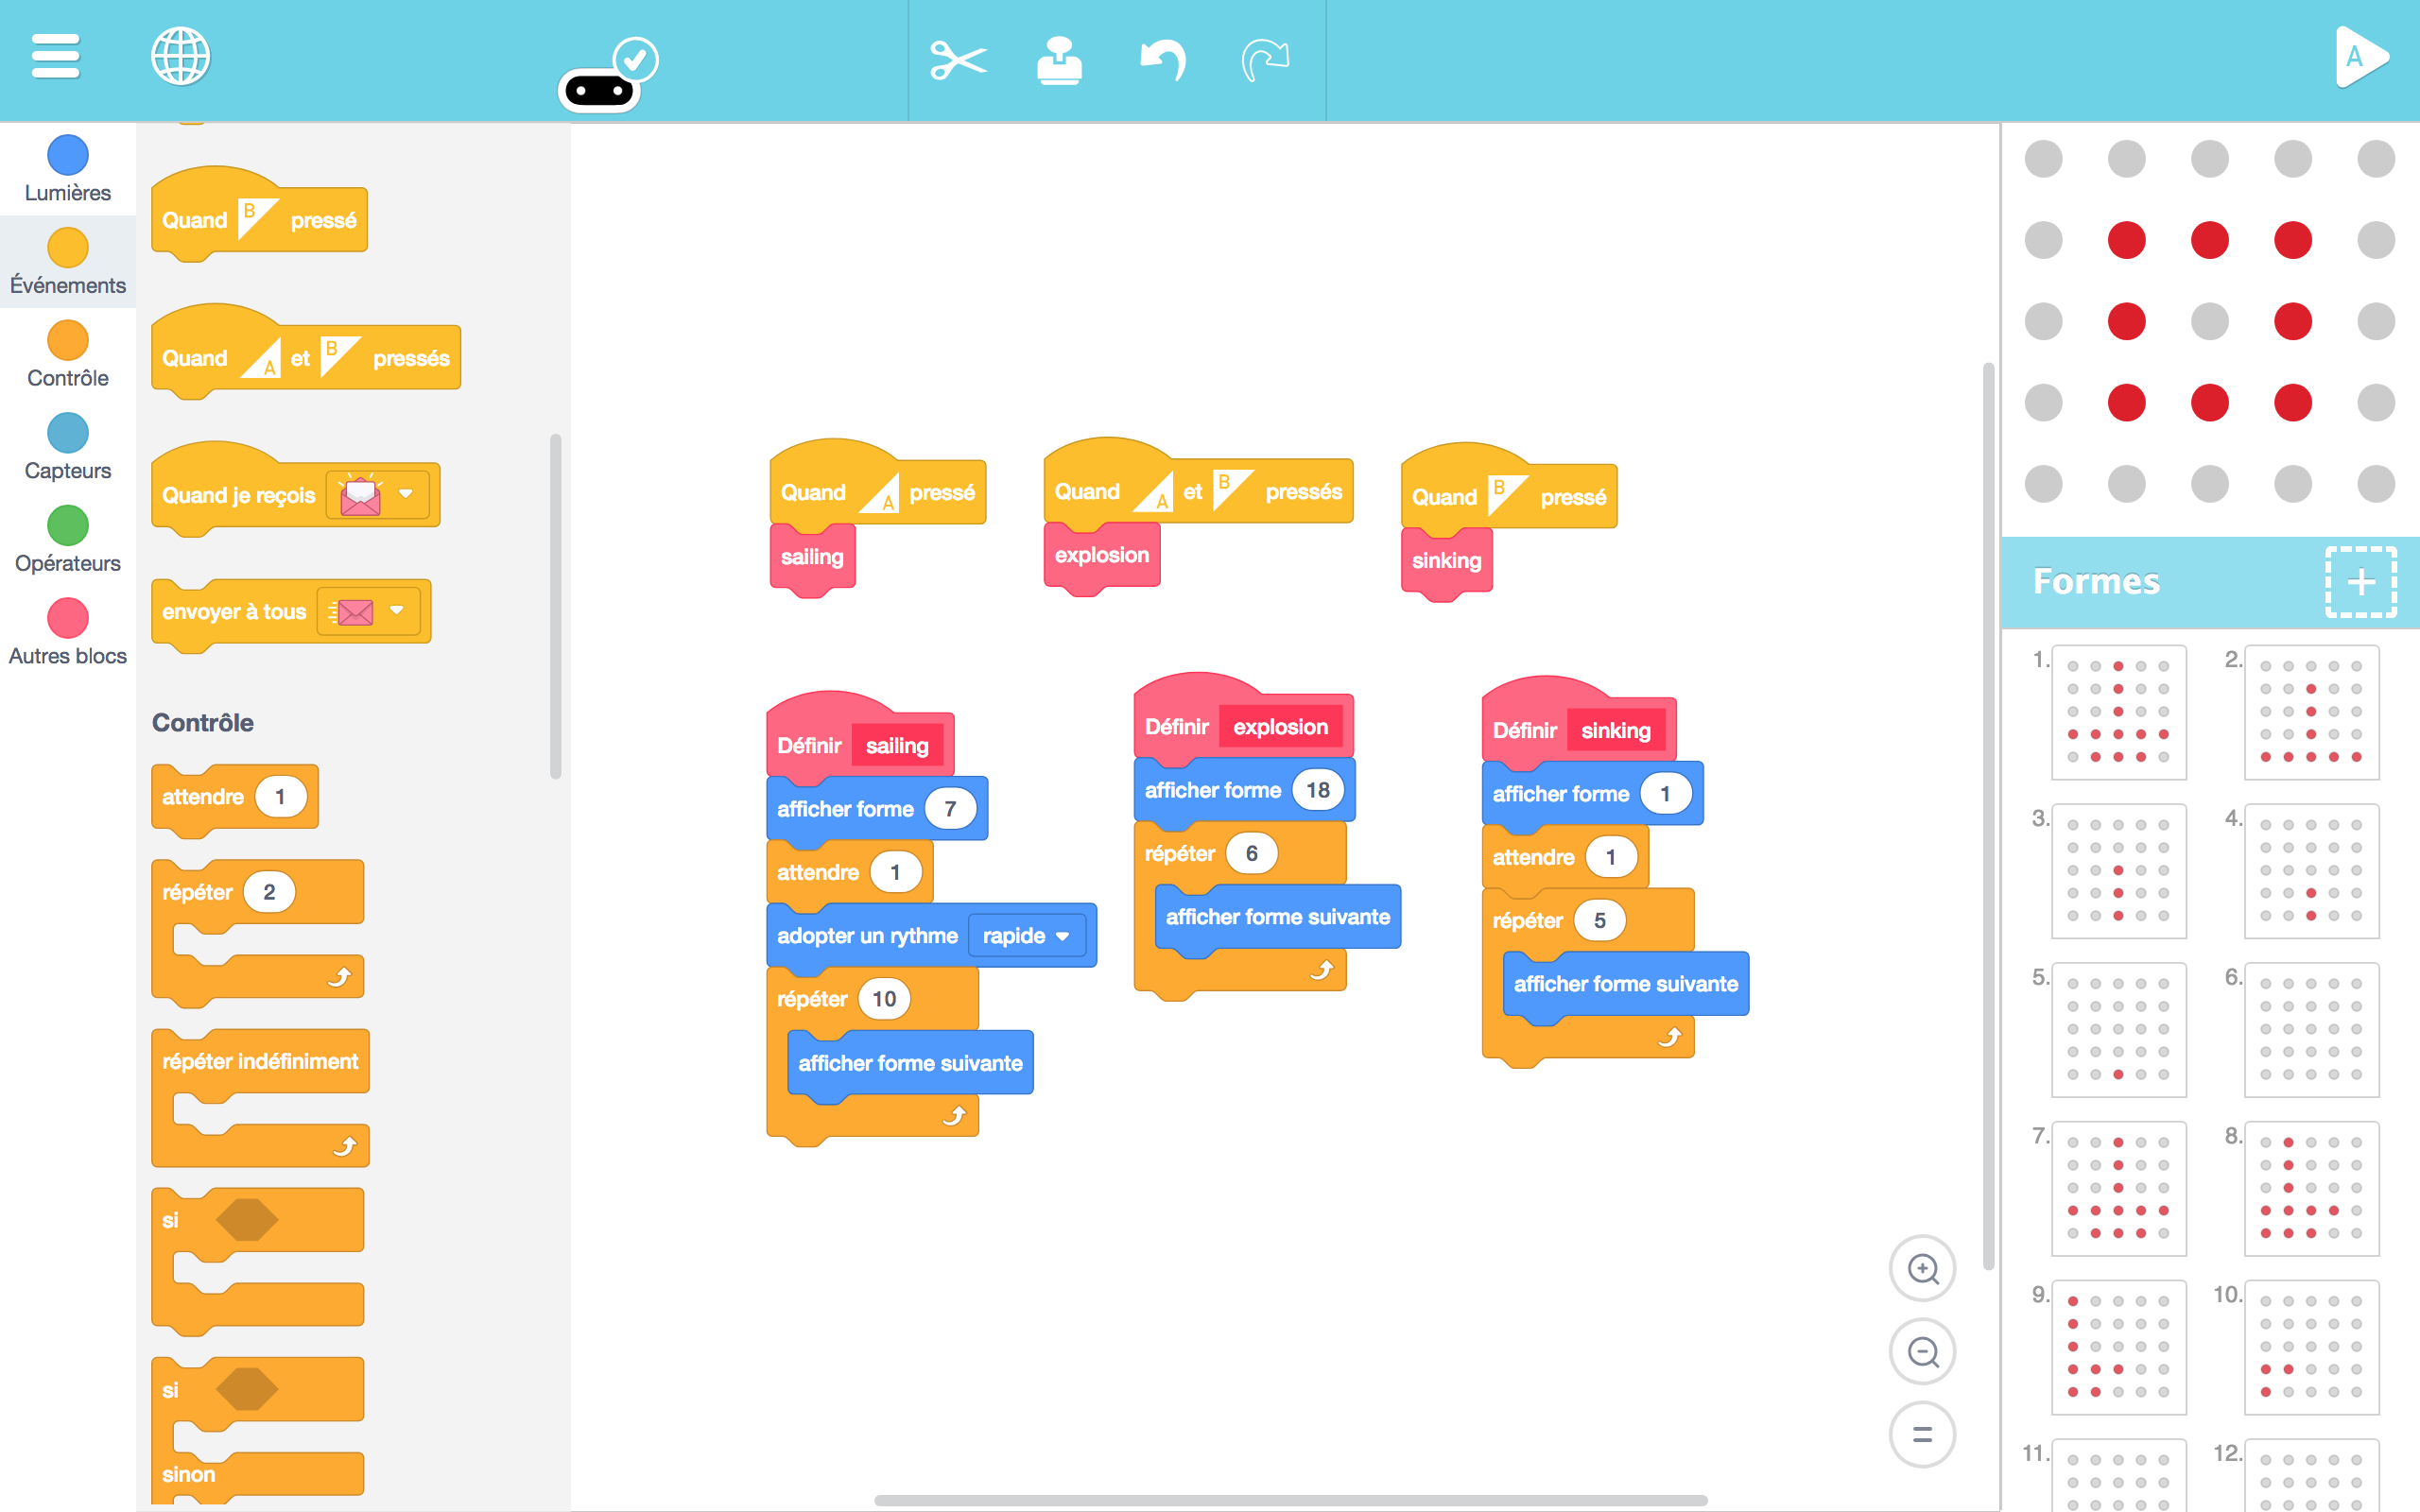Open the language globe icon
The image size is (2420, 1512).
(x=181, y=57)
